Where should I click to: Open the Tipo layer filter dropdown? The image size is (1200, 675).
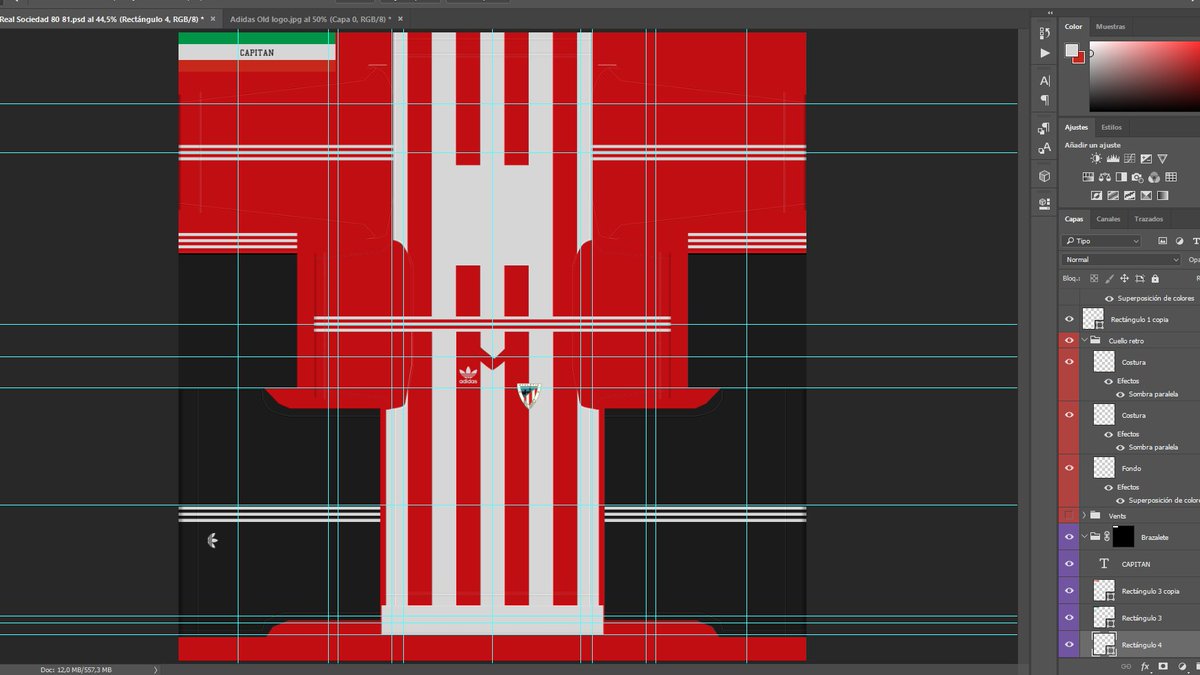(1101, 241)
